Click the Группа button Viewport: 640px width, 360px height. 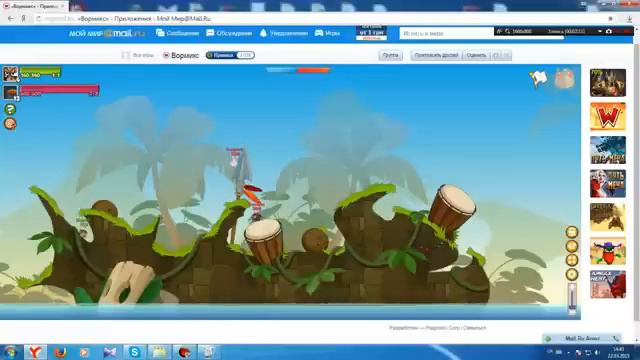(x=391, y=55)
